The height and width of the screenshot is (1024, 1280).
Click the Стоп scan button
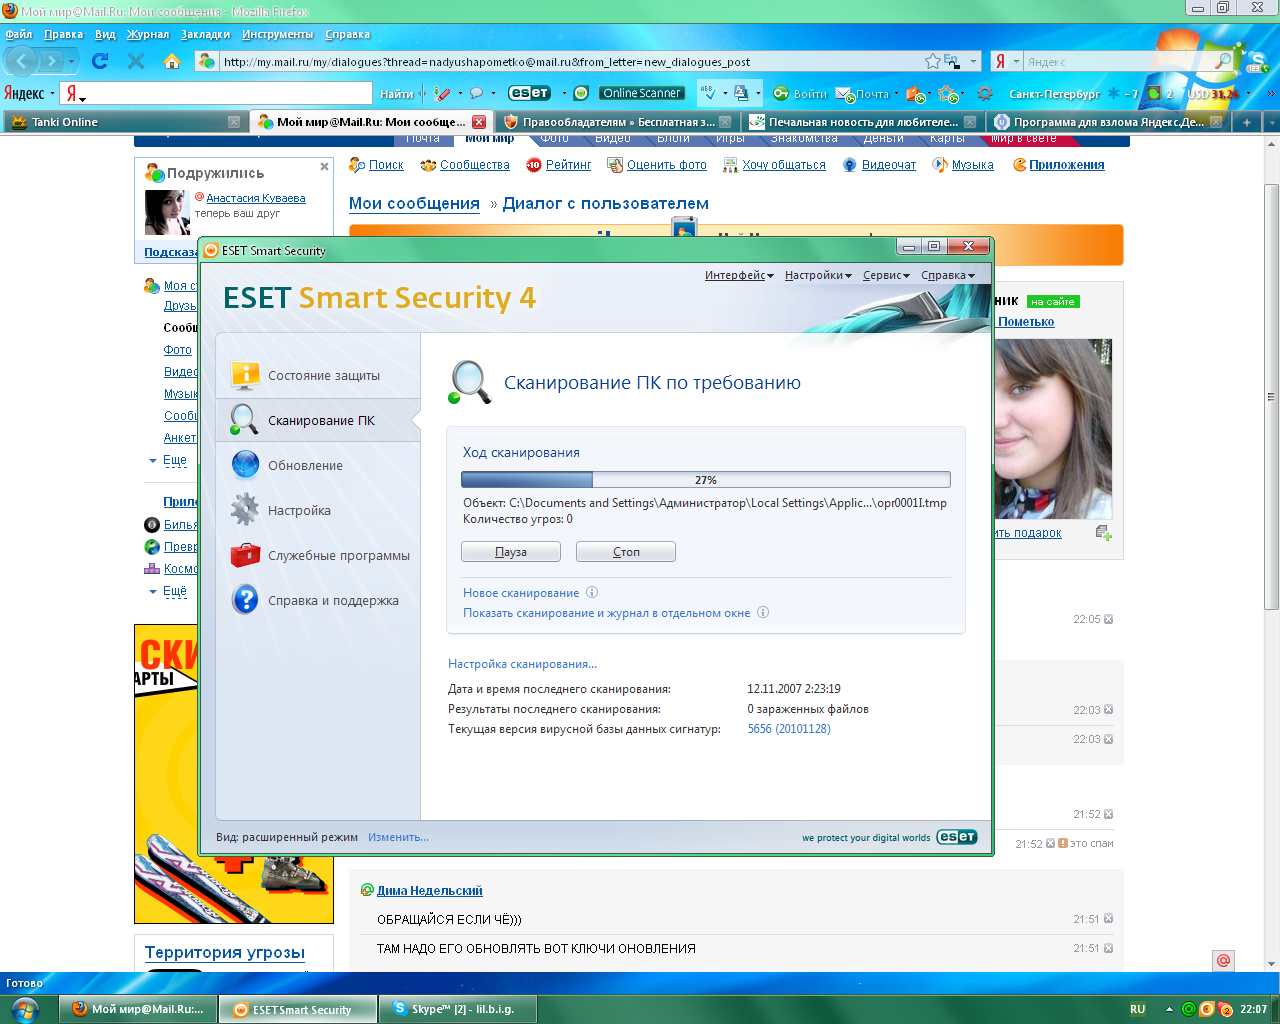(626, 552)
